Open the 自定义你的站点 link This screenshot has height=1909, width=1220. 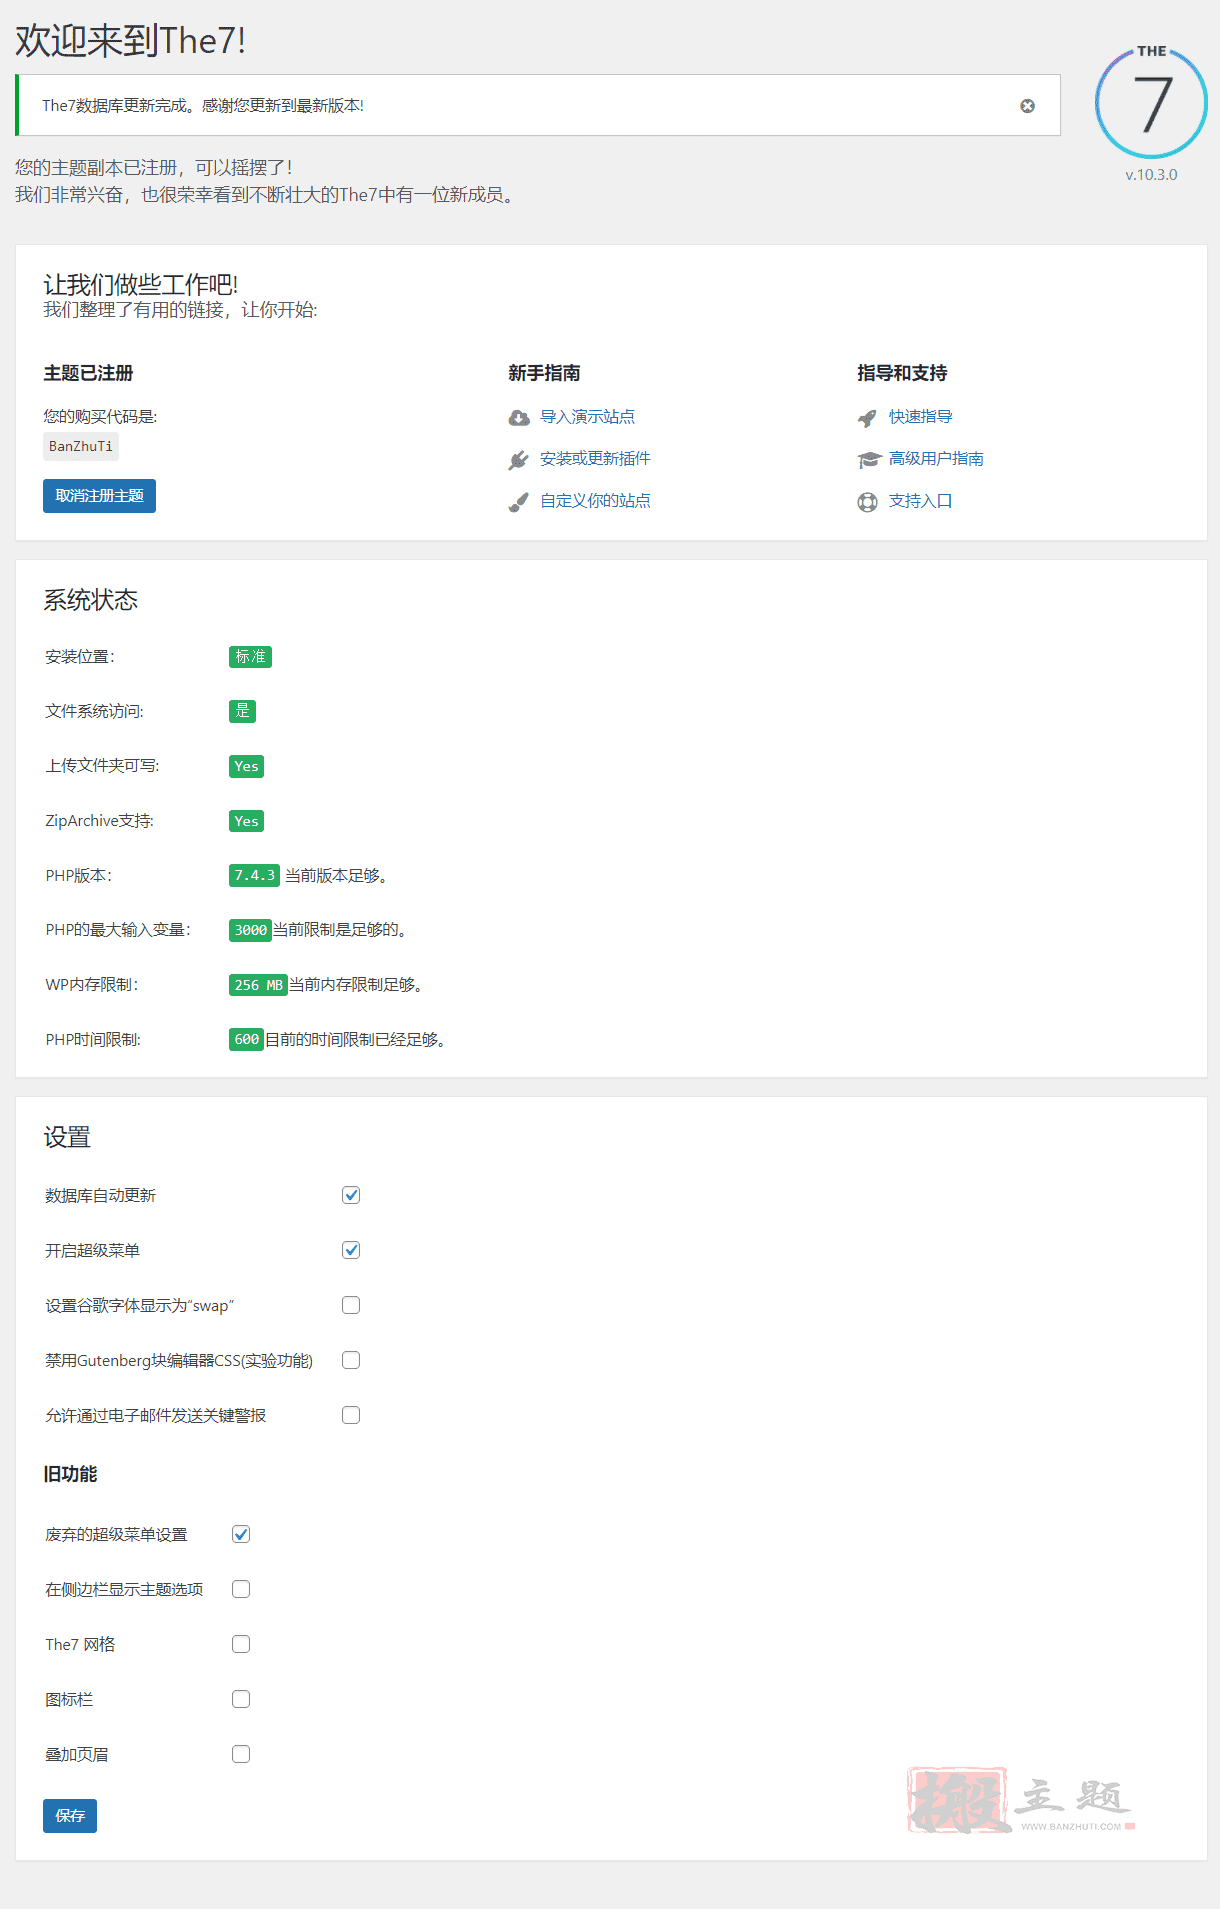tap(595, 501)
